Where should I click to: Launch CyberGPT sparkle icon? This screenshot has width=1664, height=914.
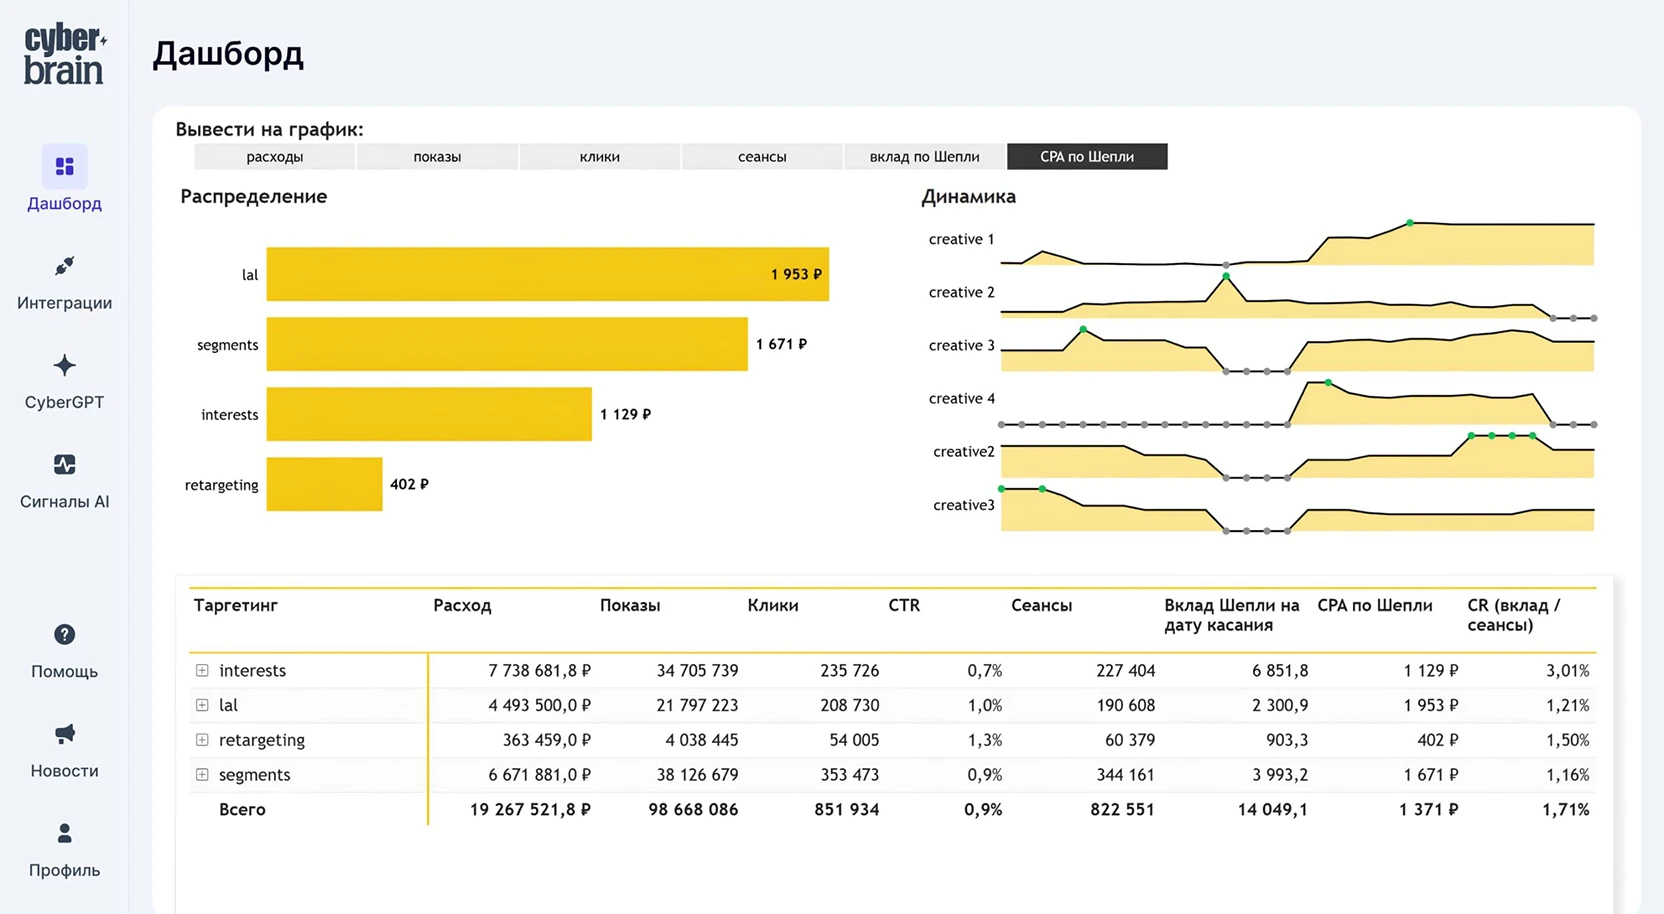(x=64, y=365)
